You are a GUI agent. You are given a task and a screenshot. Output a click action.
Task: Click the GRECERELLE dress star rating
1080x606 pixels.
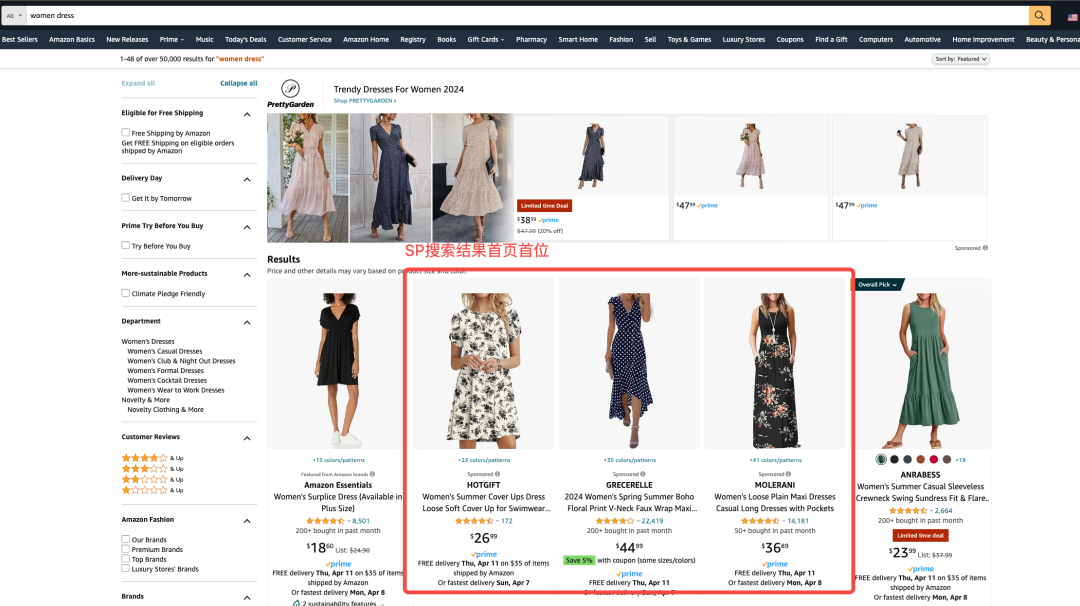pos(614,521)
